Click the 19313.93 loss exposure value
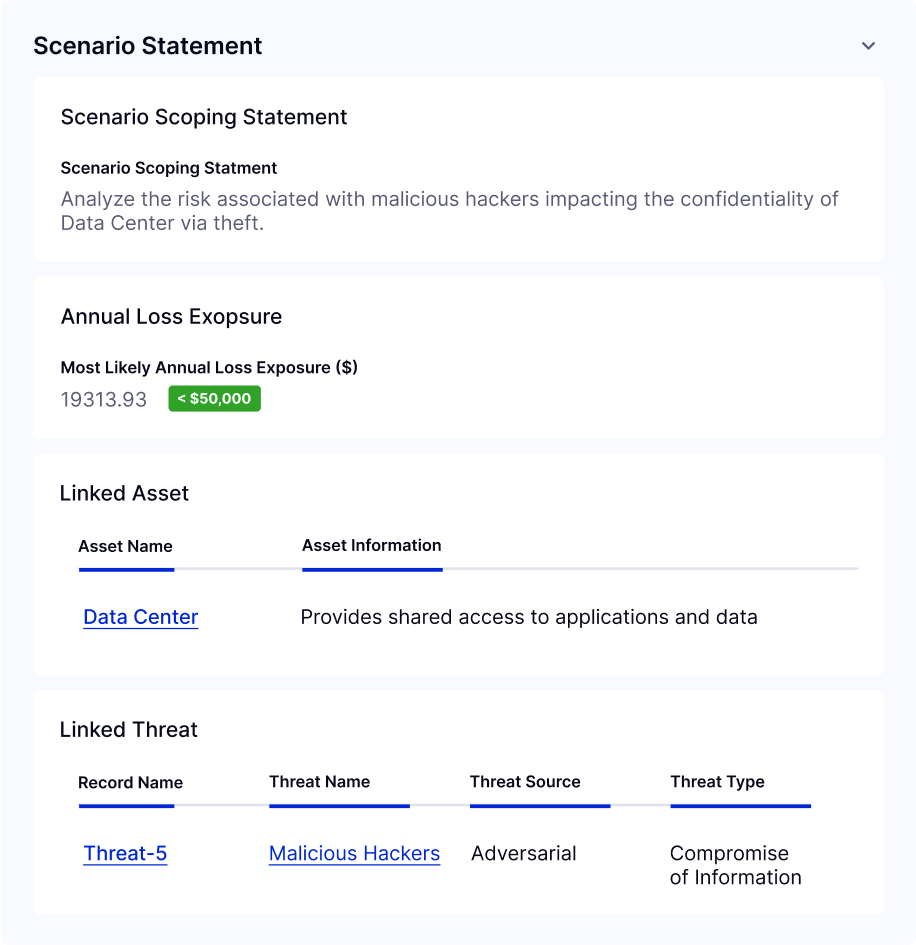 pos(104,399)
